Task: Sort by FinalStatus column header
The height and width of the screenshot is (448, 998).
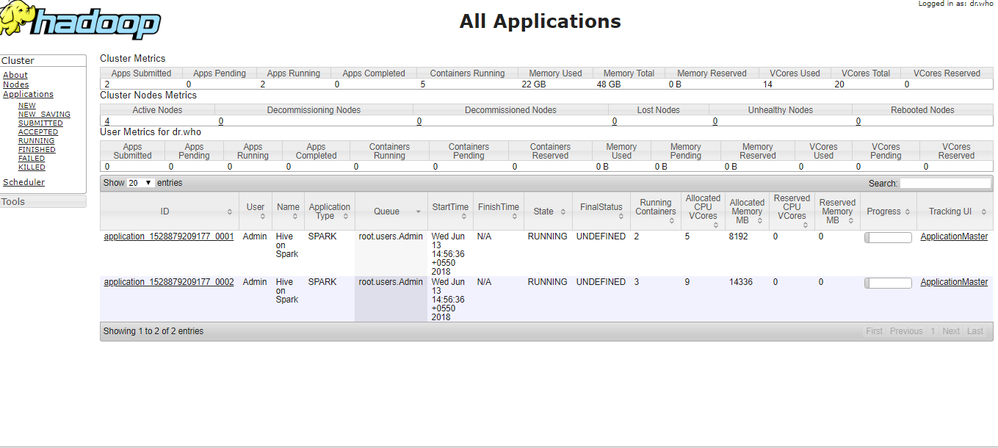Action: point(601,211)
